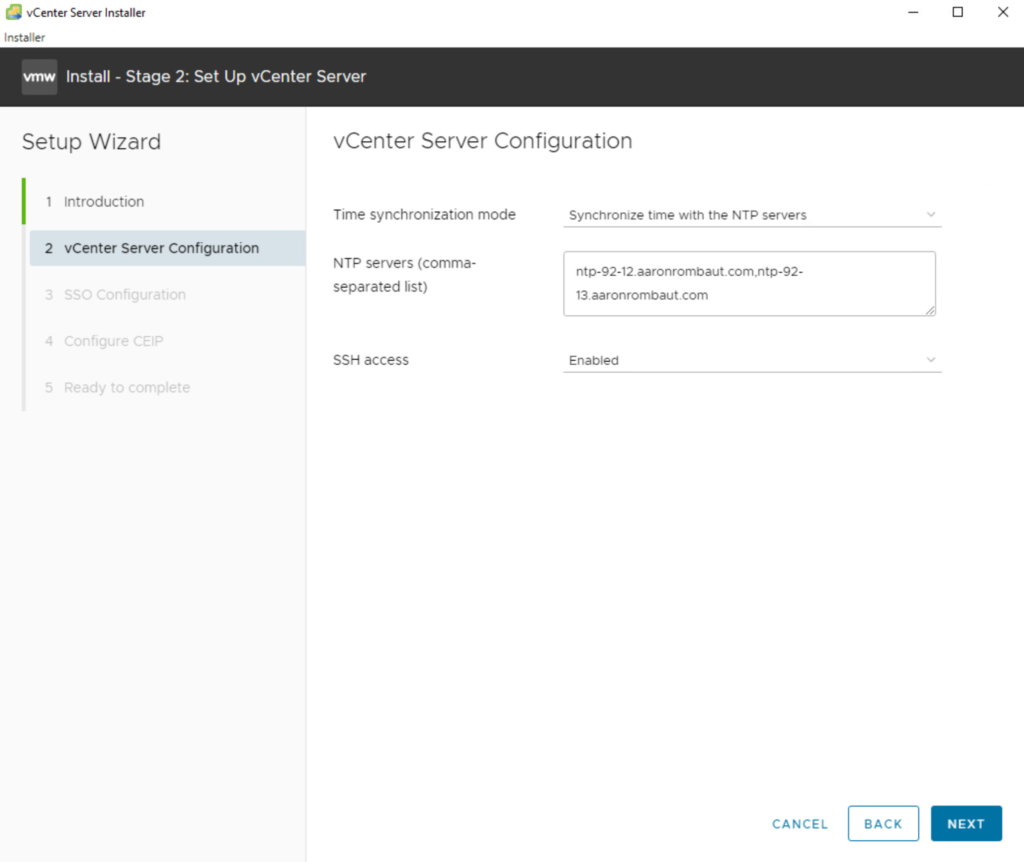Click the NTP servers box resize handle
1024x862 pixels.
pyautogui.click(x=931, y=311)
